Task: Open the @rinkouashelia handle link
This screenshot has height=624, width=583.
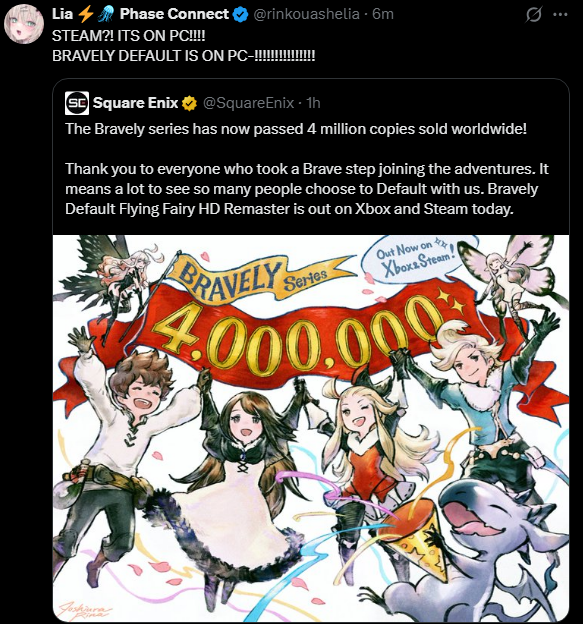Action: (306, 14)
